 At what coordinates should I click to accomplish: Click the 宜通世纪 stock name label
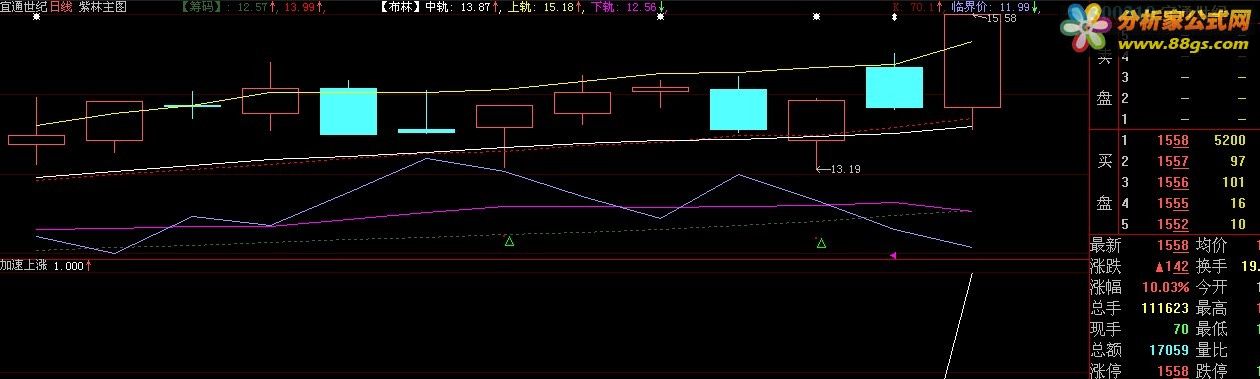pyautogui.click(x=24, y=7)
